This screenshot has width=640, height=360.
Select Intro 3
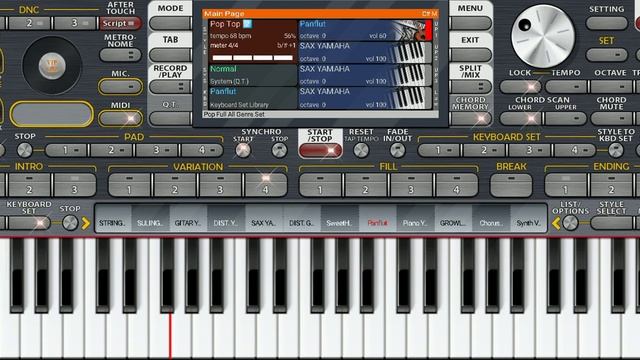pos(75,184)
